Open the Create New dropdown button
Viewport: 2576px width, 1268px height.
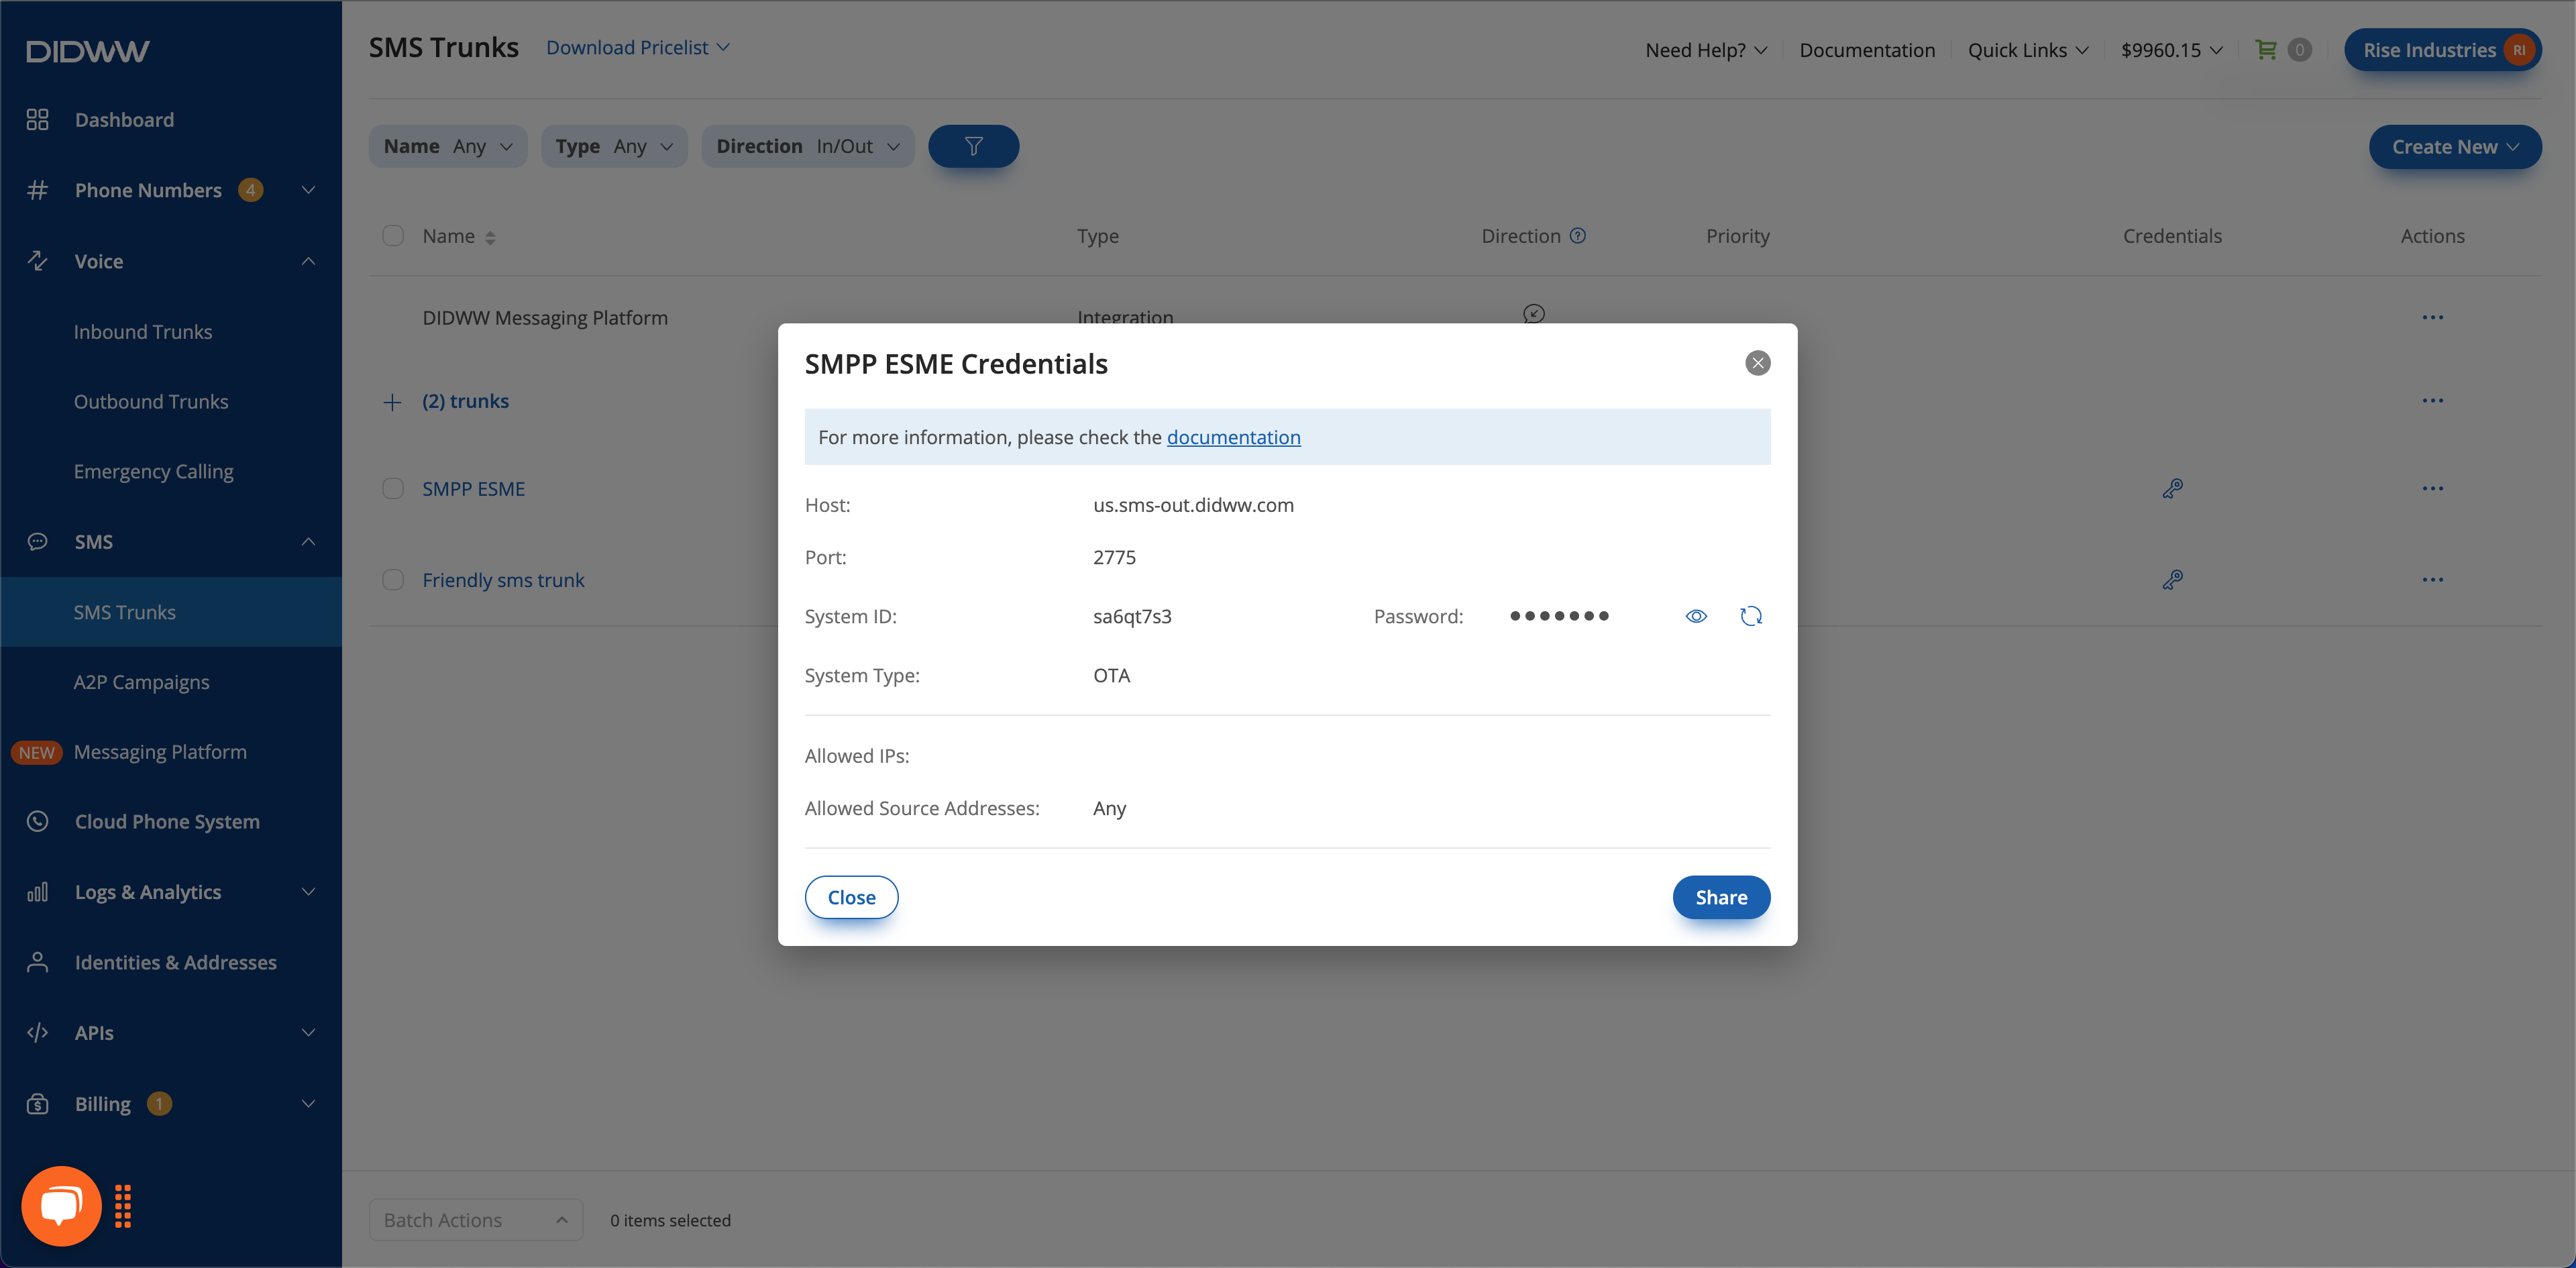(2455, 147)
